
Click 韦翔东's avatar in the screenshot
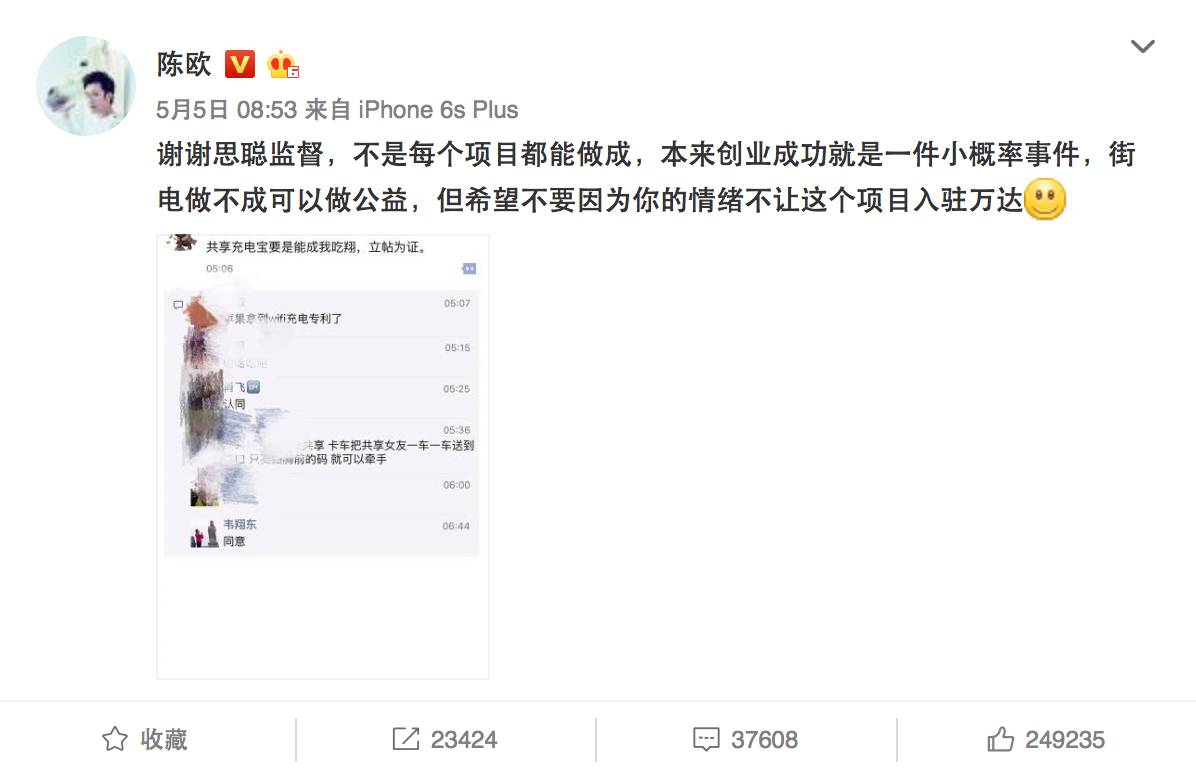click(x=204, y=534)
